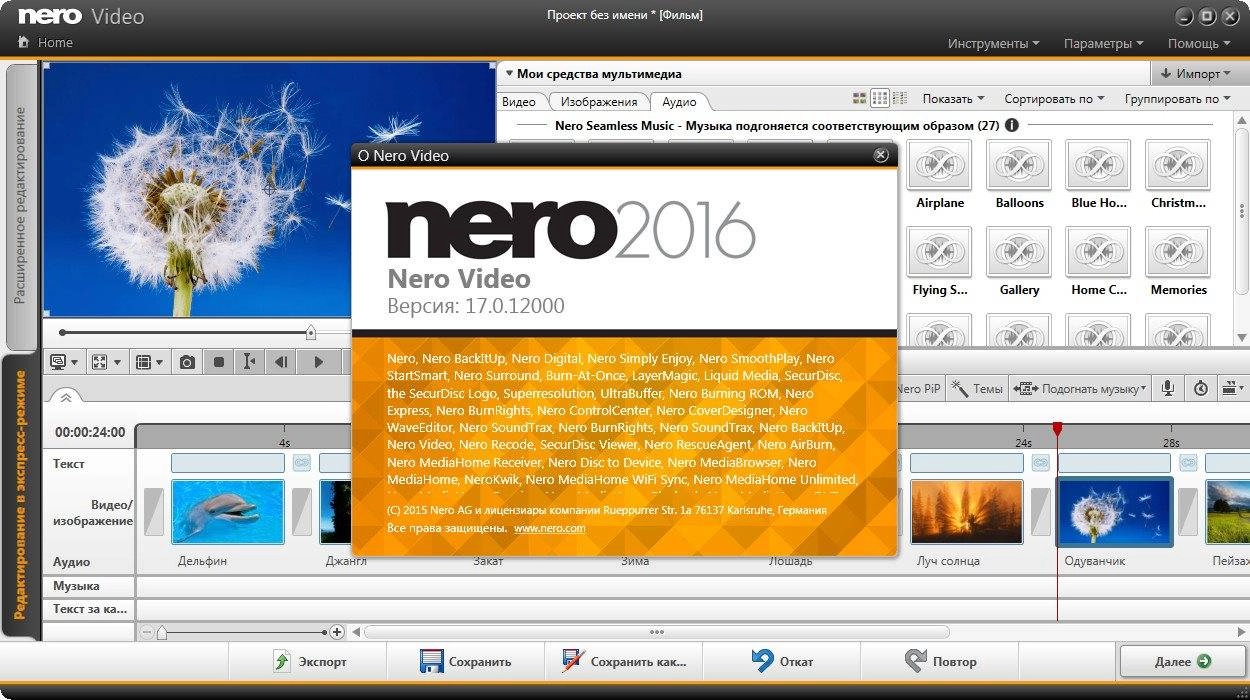Click the Далее button
Image resolution: width=1250 pixels, height=700 pixels.
pos(1183,661)
